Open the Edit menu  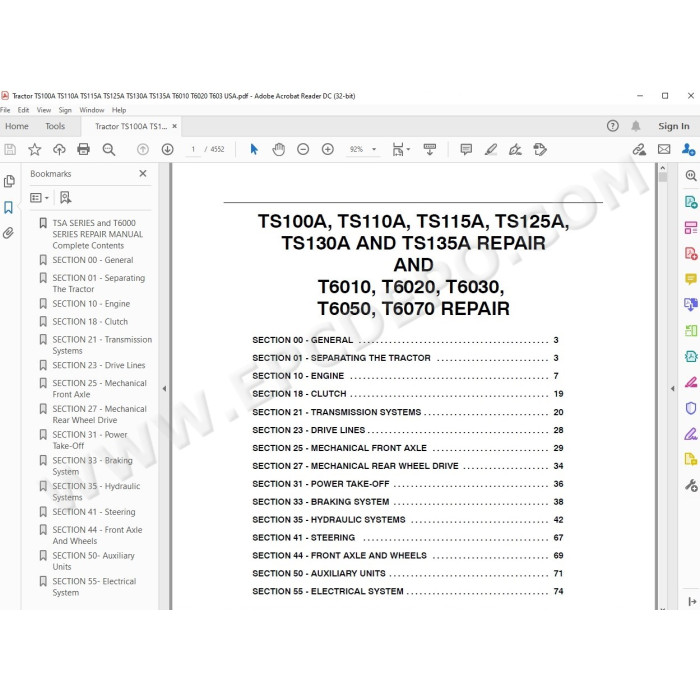(23, 110)
